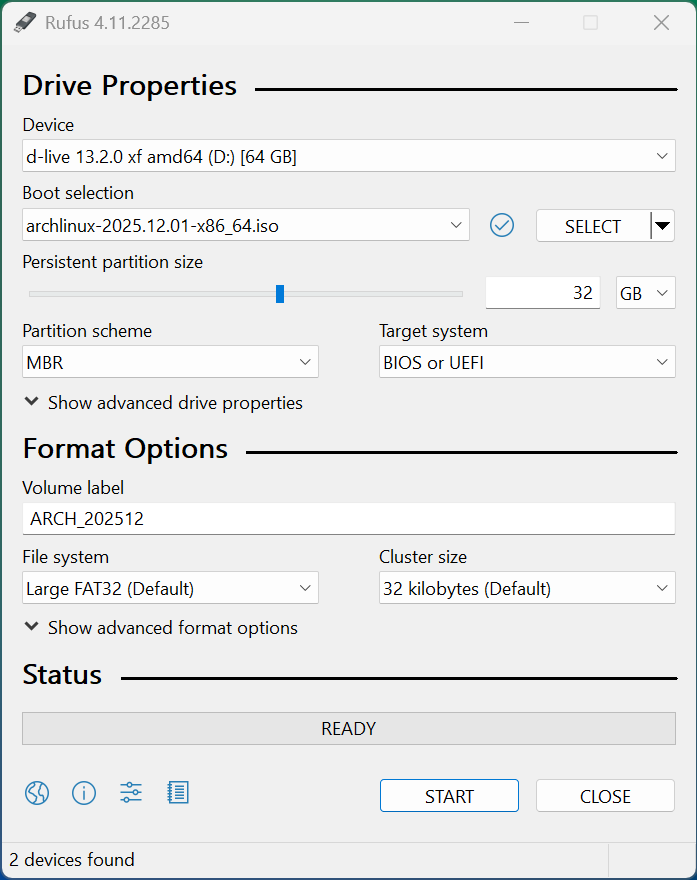
Task: Choose a Partition scheme from dropdown
Action: (170, 363)
